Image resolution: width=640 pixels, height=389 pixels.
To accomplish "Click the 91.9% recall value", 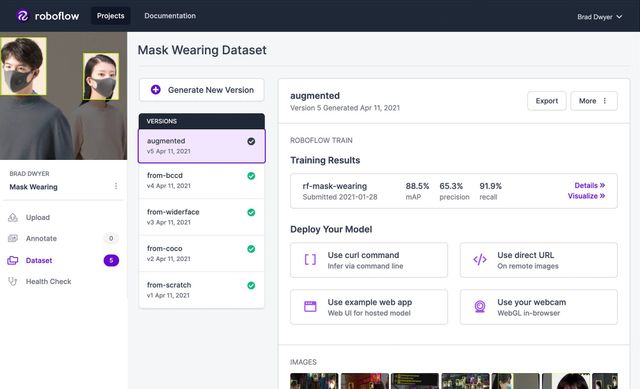I will point(490,186).
